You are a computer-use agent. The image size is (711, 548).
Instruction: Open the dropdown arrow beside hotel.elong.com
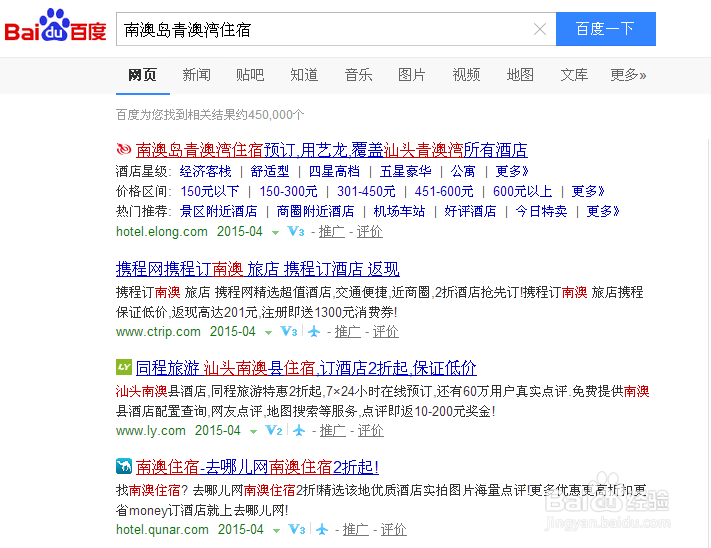coord(275,233)
